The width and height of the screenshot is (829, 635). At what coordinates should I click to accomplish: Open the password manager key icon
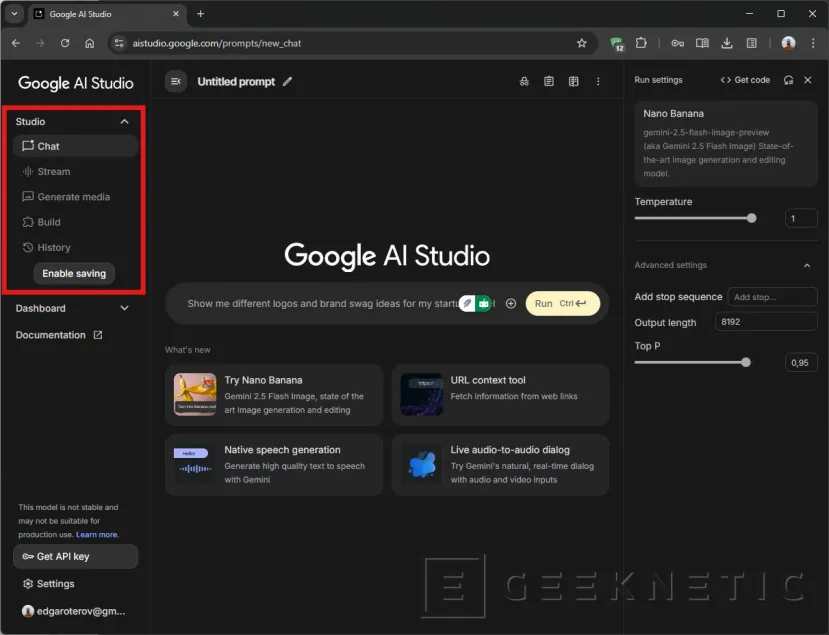point(677,43)
